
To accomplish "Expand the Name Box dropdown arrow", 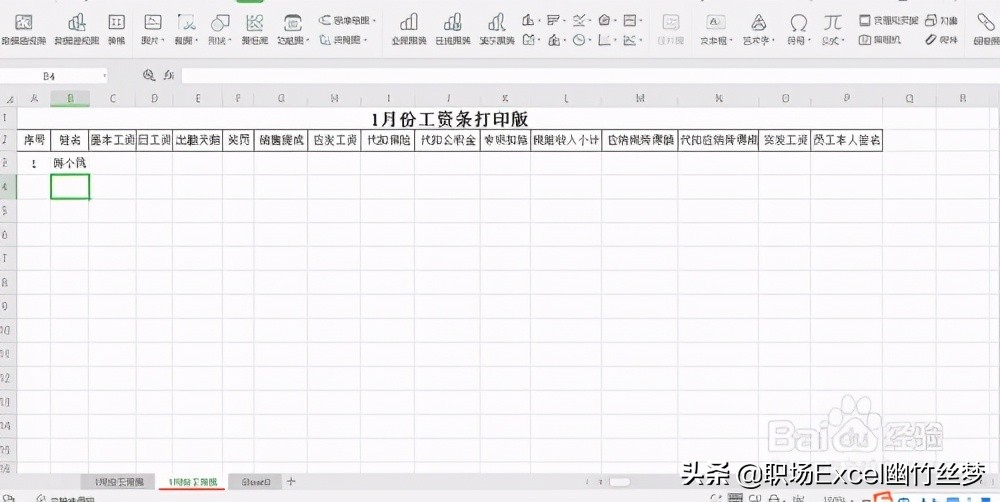I will coord(104,76).
